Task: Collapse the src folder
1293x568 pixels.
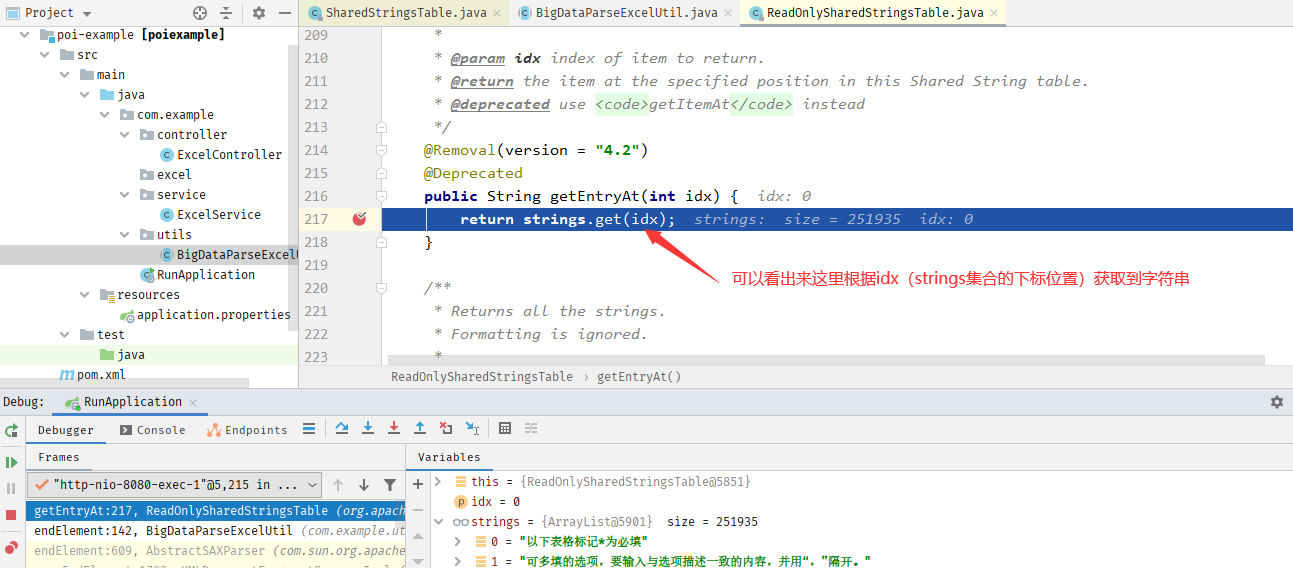Action: point(47,54)
